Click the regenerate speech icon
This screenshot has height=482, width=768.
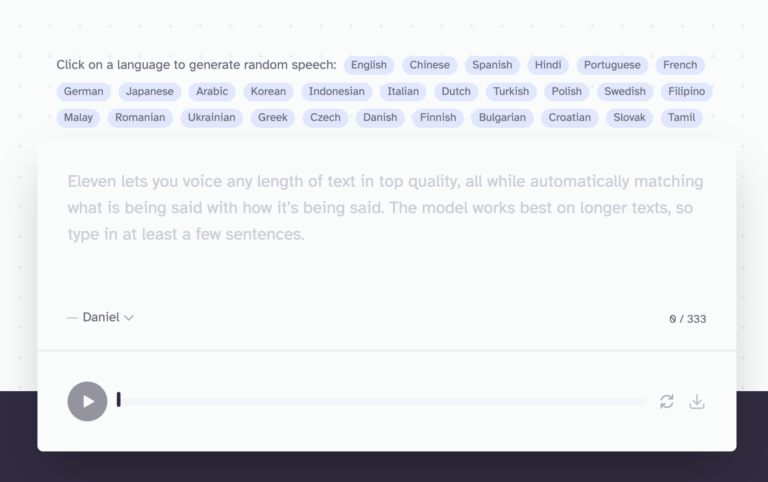pyautogui.click(x=666, y=401)
